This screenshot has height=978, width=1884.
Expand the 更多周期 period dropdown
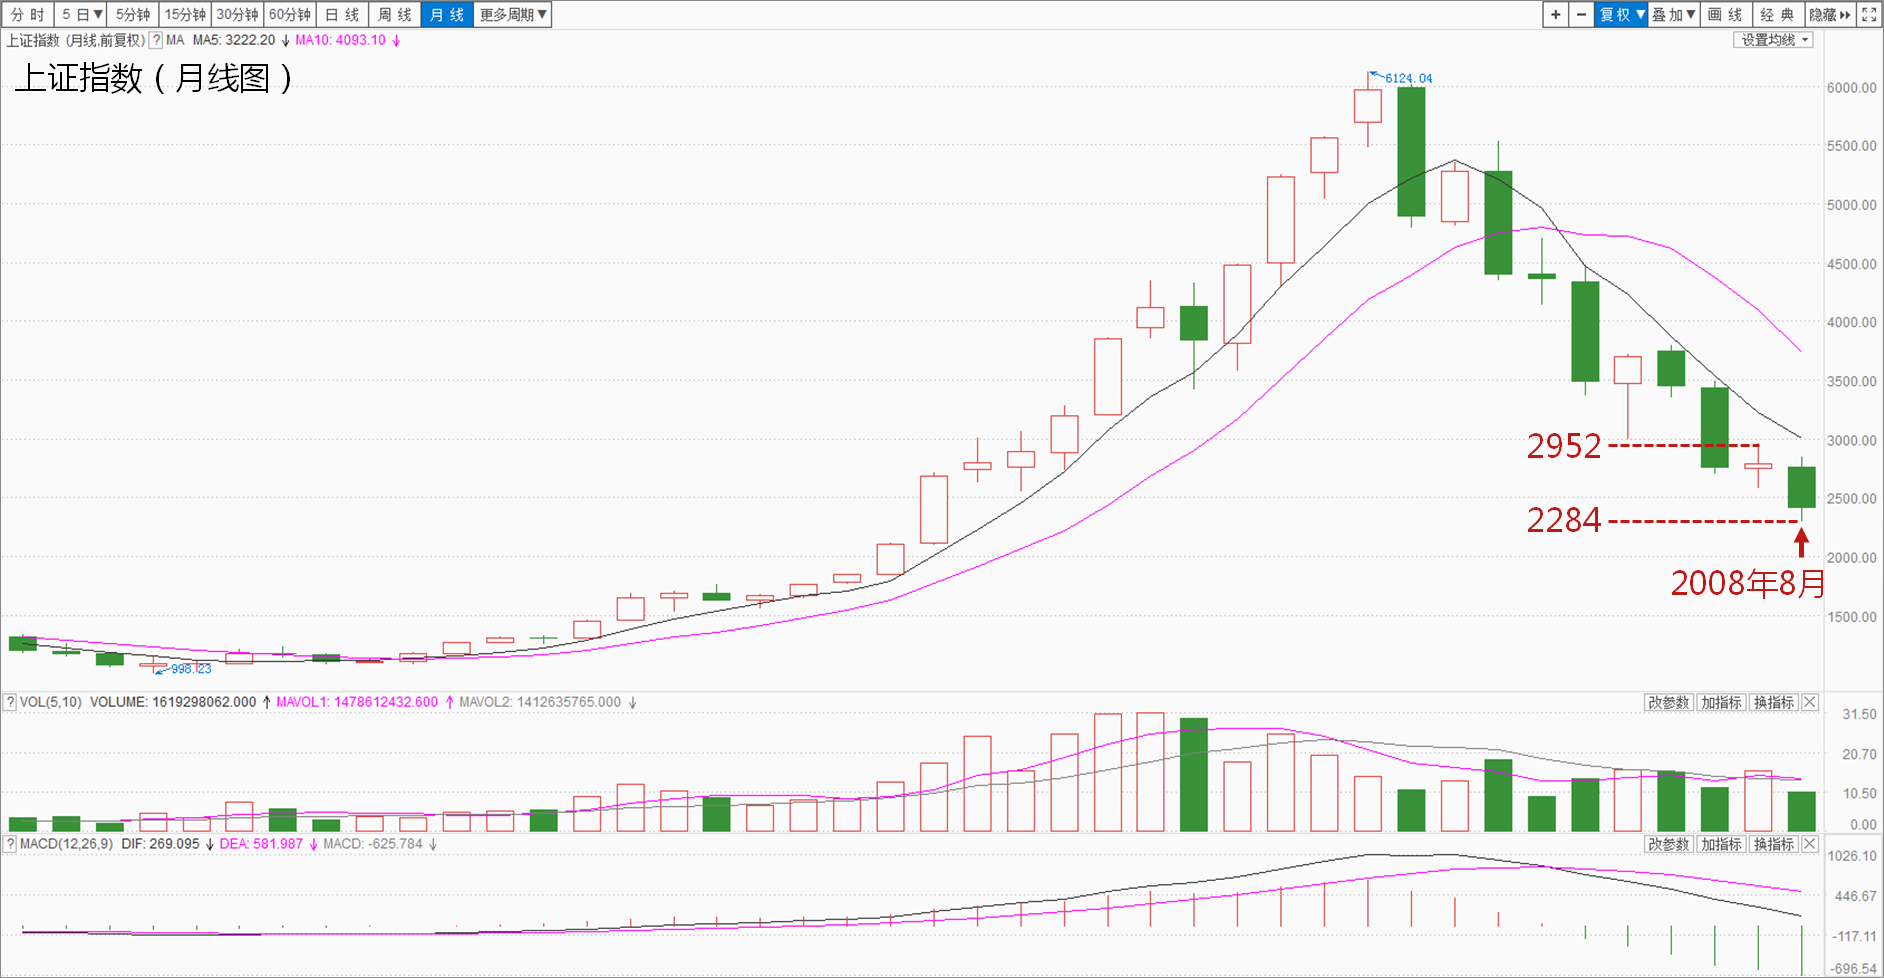(513, 15)
